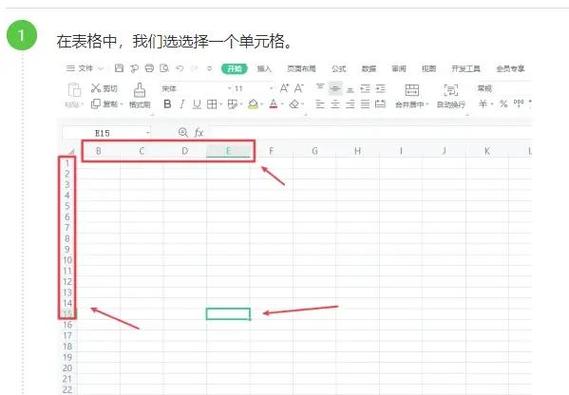Click the cell borders icon
This screenshot has height=395, width=569.
tap(212, 104)
